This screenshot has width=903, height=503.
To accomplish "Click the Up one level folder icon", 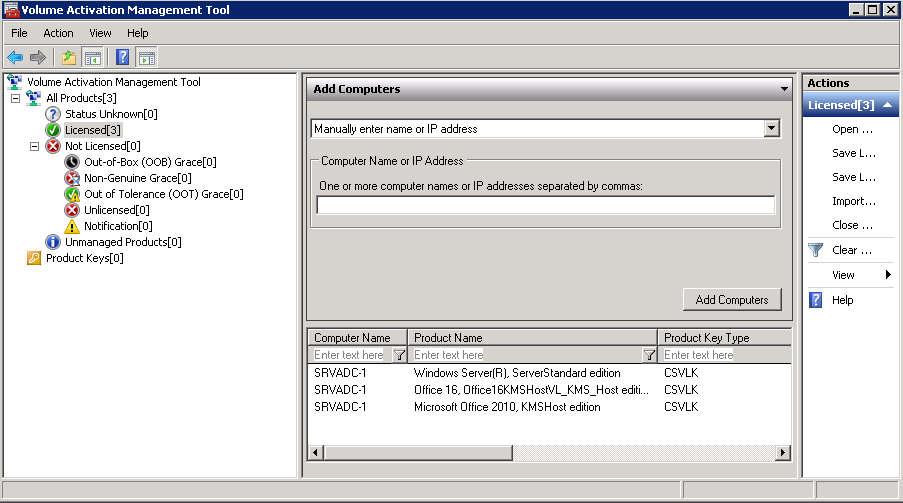I will [69, 58].
